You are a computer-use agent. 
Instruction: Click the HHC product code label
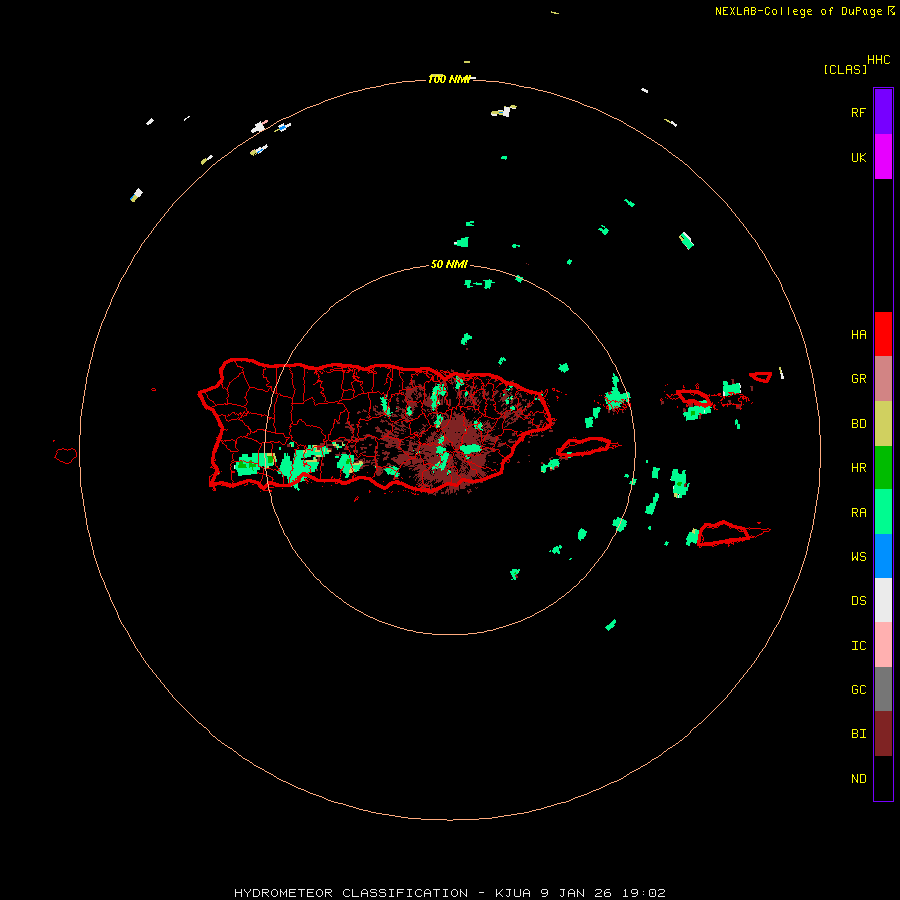tap(878, 60)
